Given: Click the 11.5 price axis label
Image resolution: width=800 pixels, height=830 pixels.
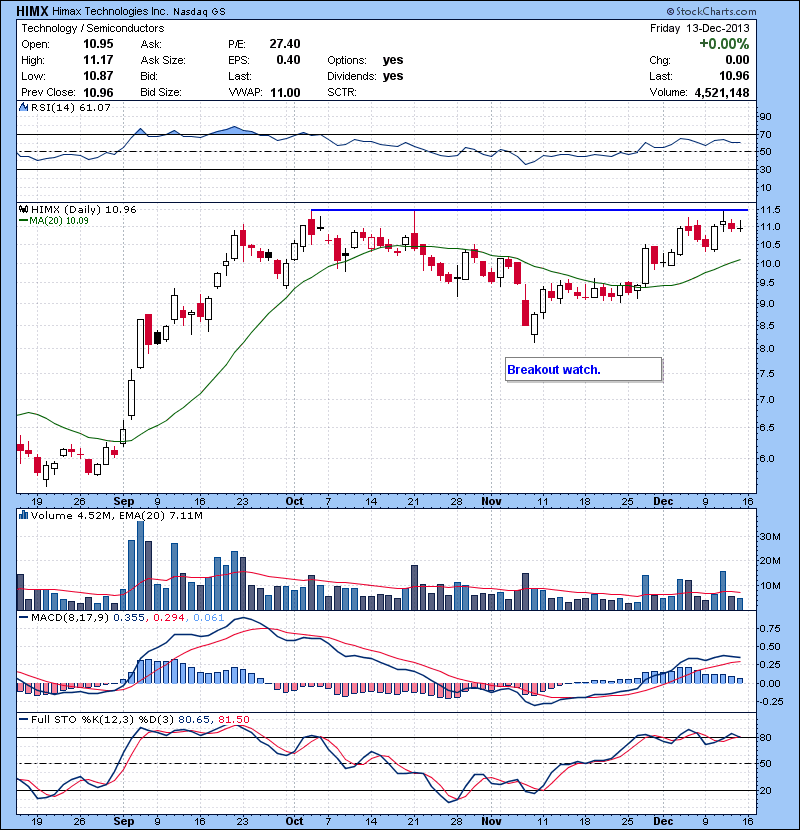Looking at the screenshot, I should [769, 210].
